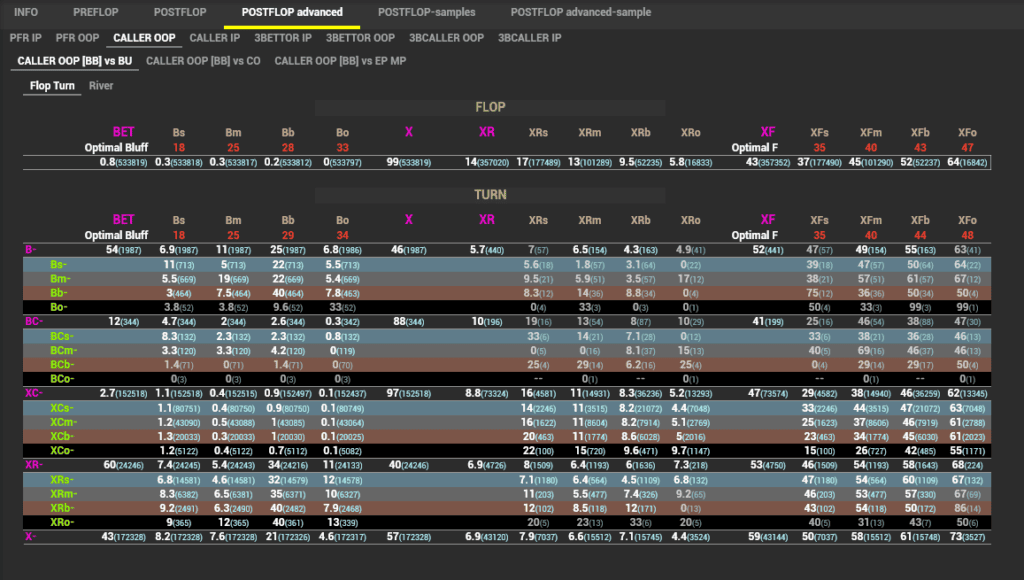The image size is (1024, 580).
Task: Click the Bs- row label
Action: point(59,265)
